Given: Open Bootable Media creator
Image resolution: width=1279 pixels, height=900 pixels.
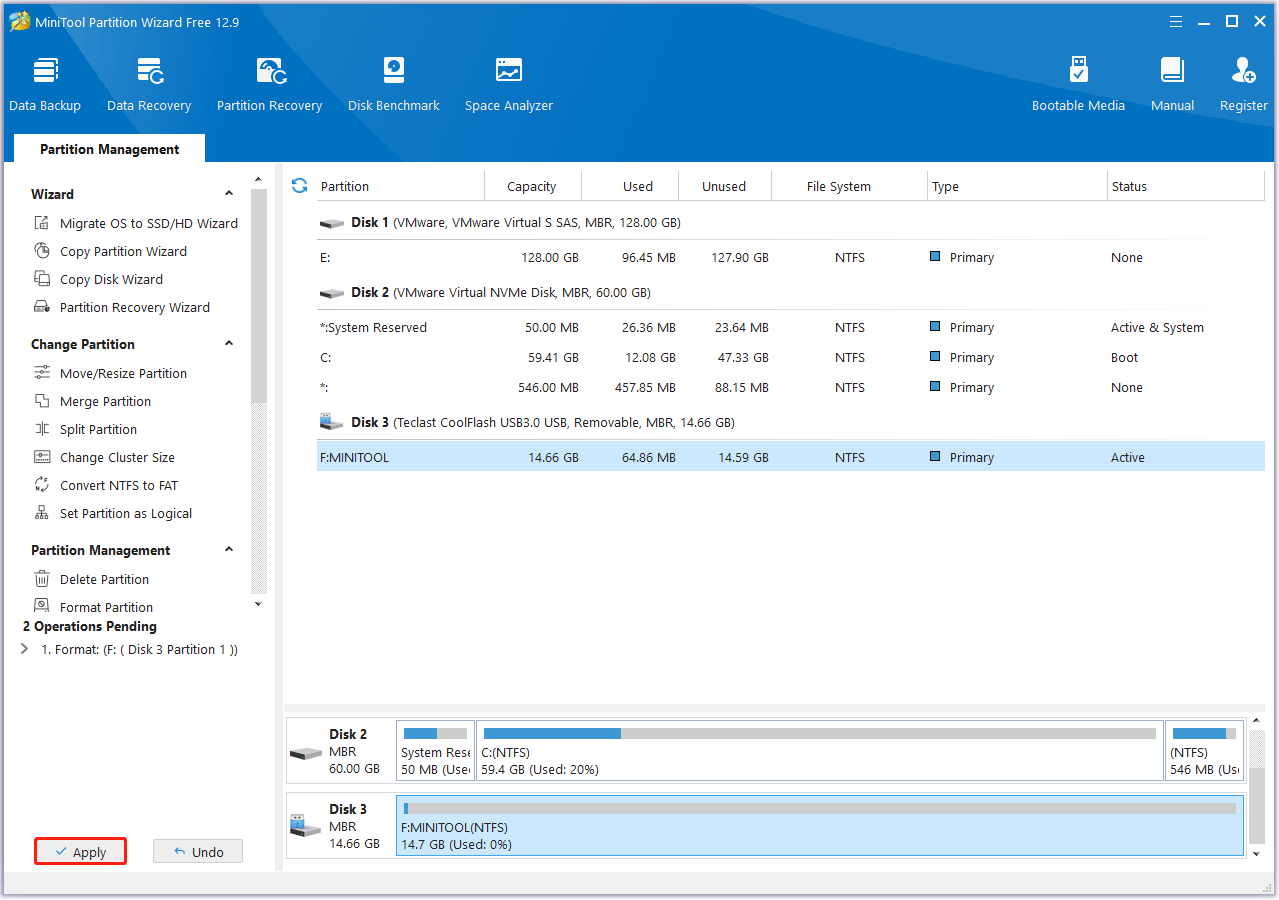Looking at the screenshot, I should pos(1078,82).
